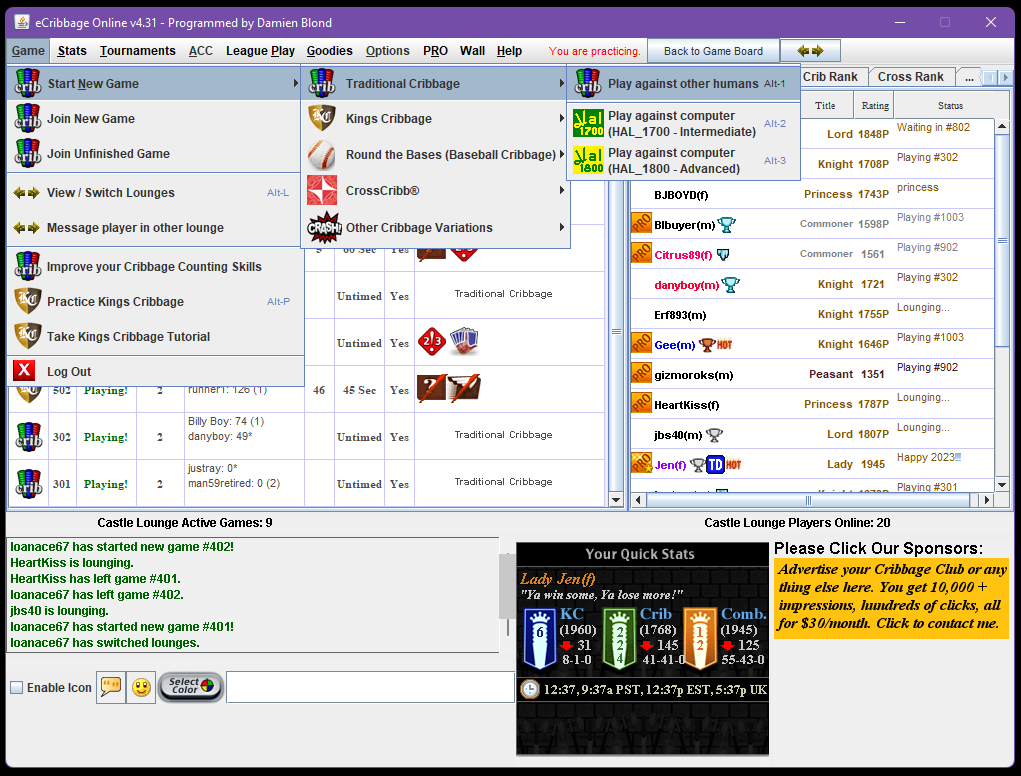The width and height of the screenshot is (1021, 776).
Task: Select Play against other humans
Action: coord(682,84)
